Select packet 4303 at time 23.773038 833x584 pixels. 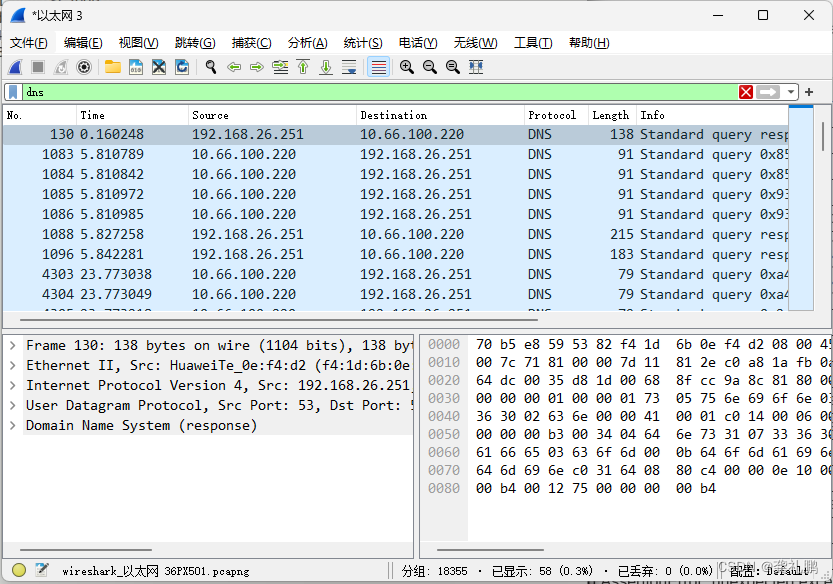pos(396,274)
